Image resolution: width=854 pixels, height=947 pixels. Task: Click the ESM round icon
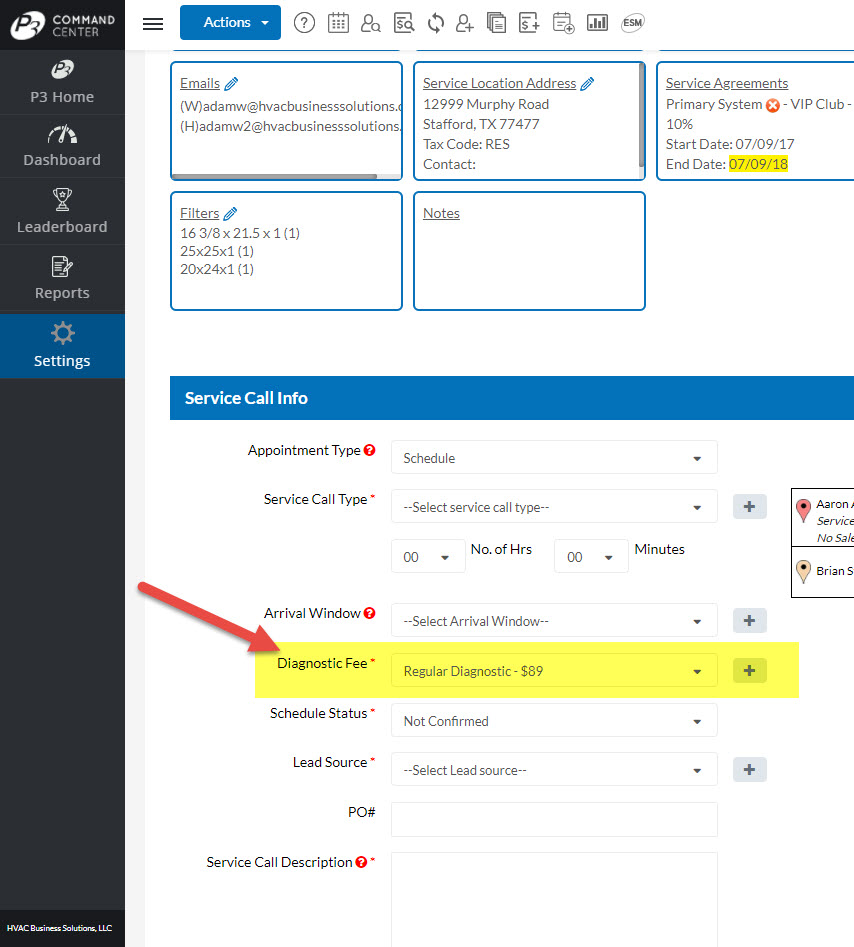(x=632, y=23)
